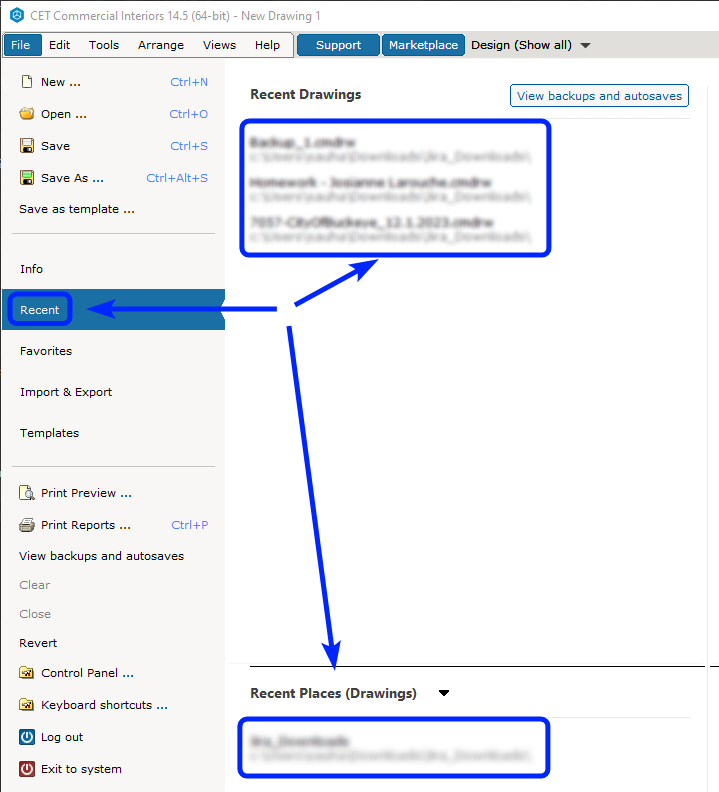Choose the Close menu entry
719x792 pixels.
click(35, 614)
